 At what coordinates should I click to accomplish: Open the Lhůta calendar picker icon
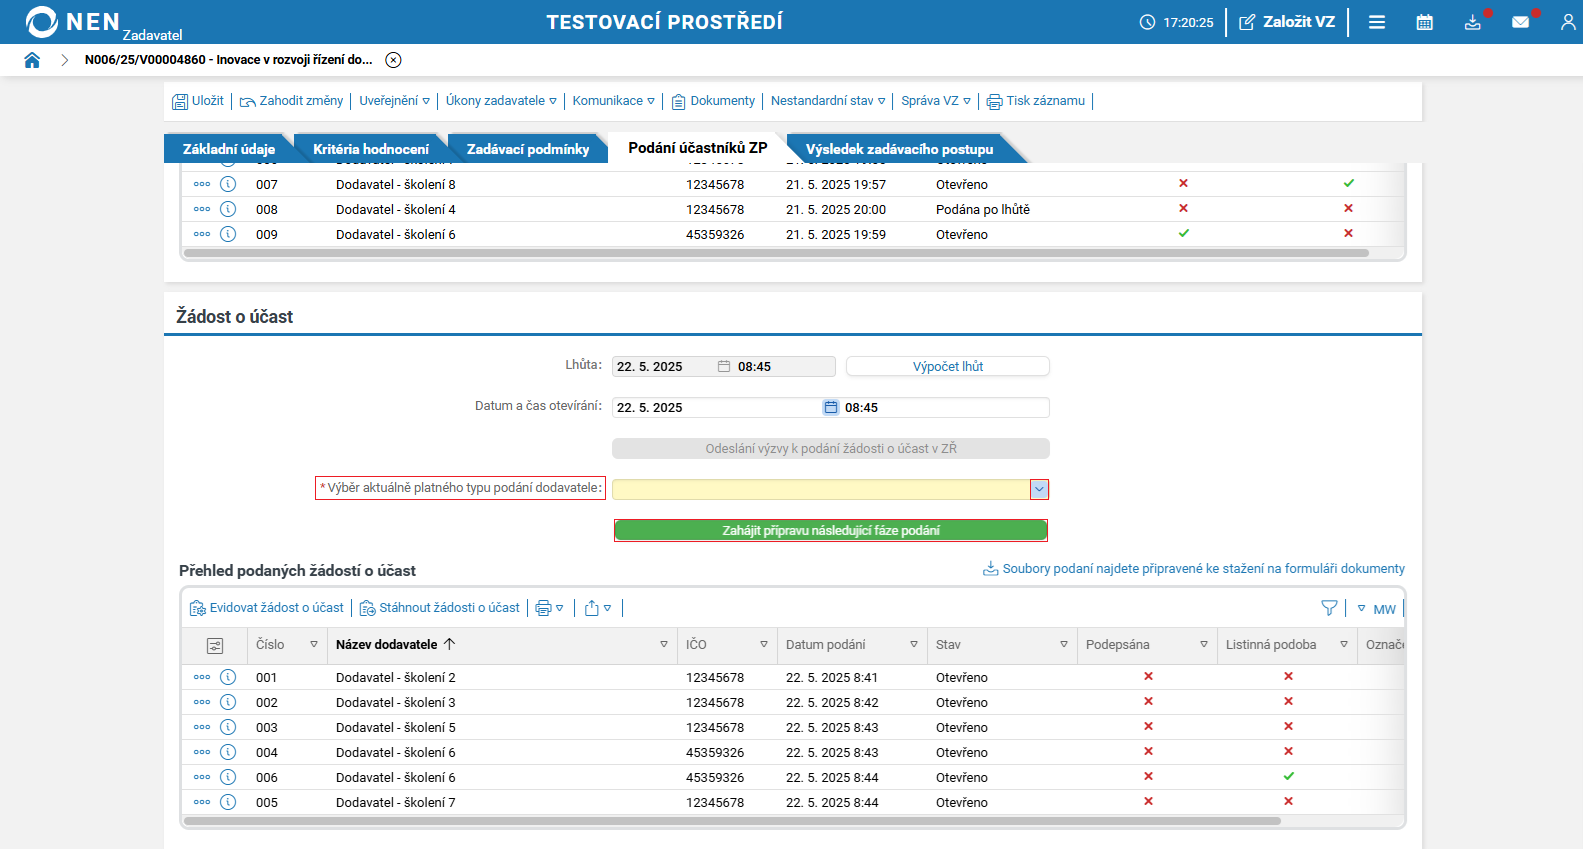coord(724,367)
